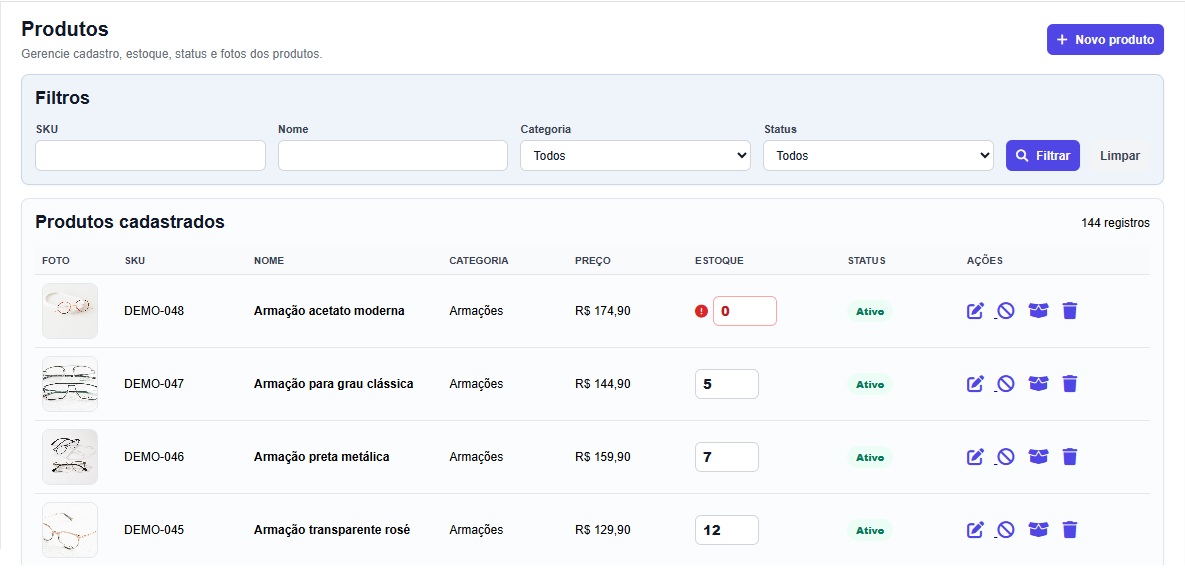Delete product DEMO-046 with trash icon
This screenshot has height=573, width=1185.
coord(1069,457)
